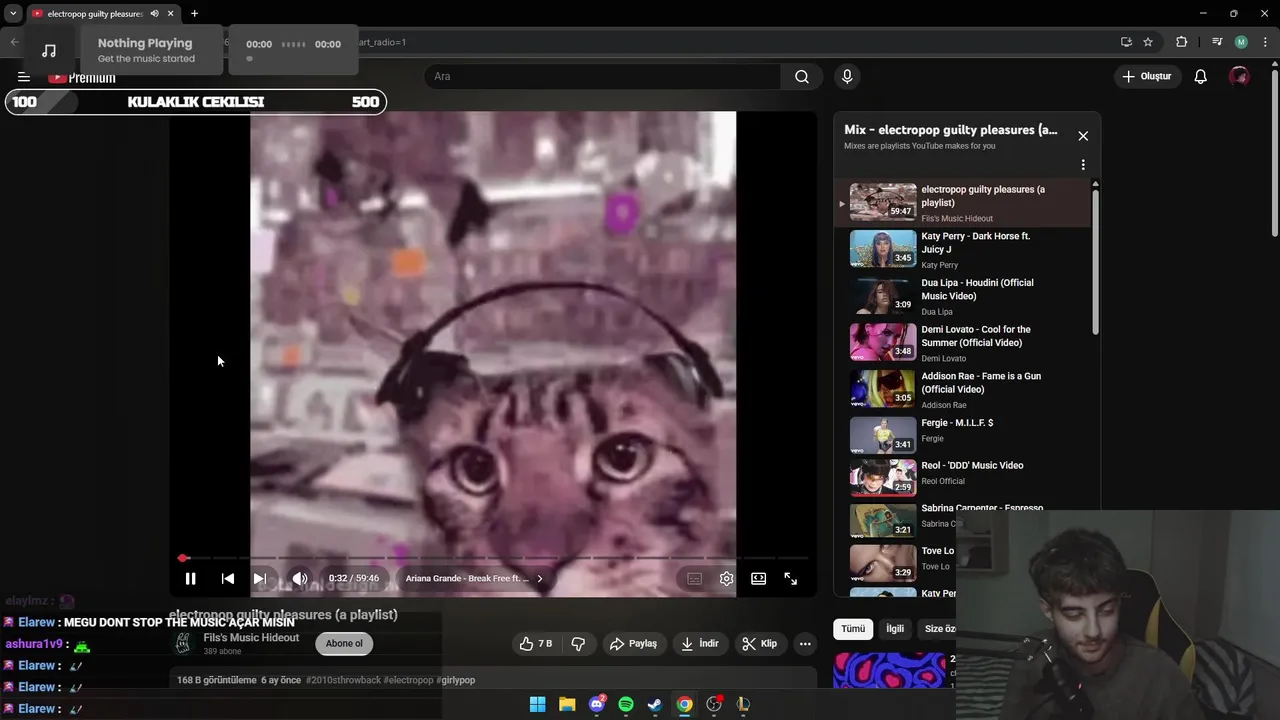This screenshot has width=1280, height=720.
Task: Open the media control toolbar icon
Action: pyautogui.click(x=1217, y=42)
